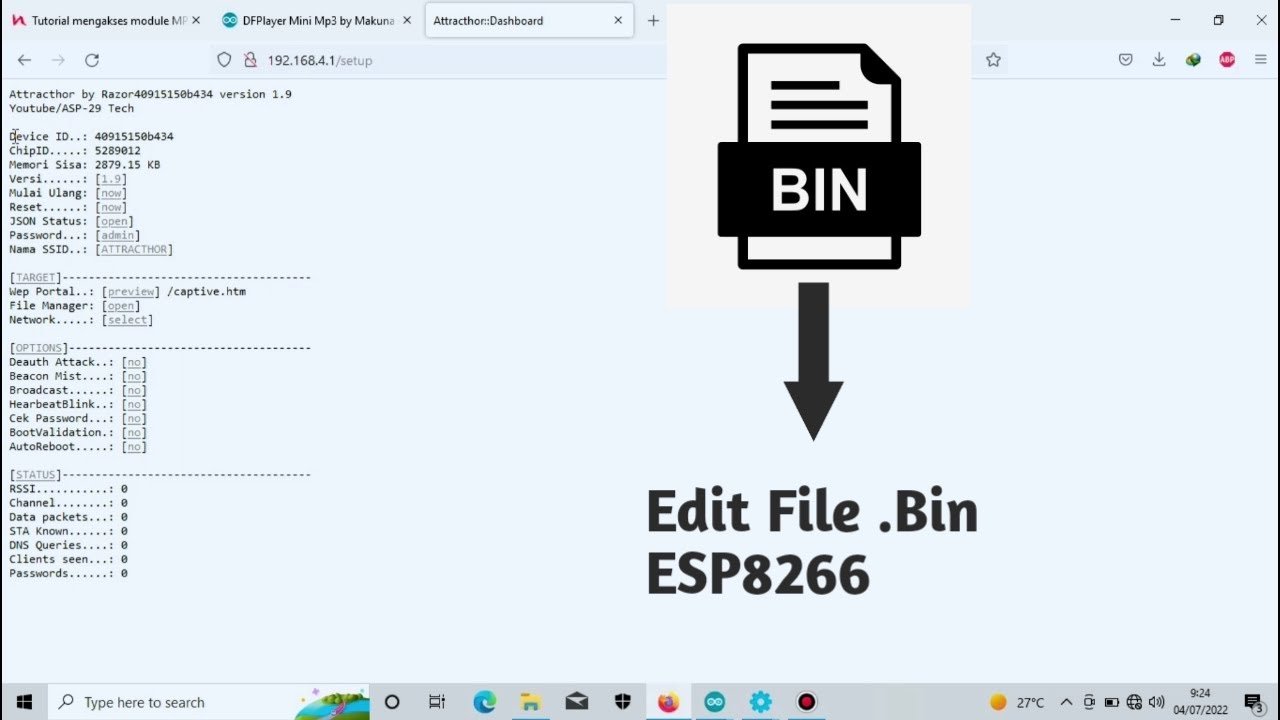The width and height of the screenshot is (1280, 720).
Task: Open the red screen recorder taskbar icon
Action: (806, 702)
